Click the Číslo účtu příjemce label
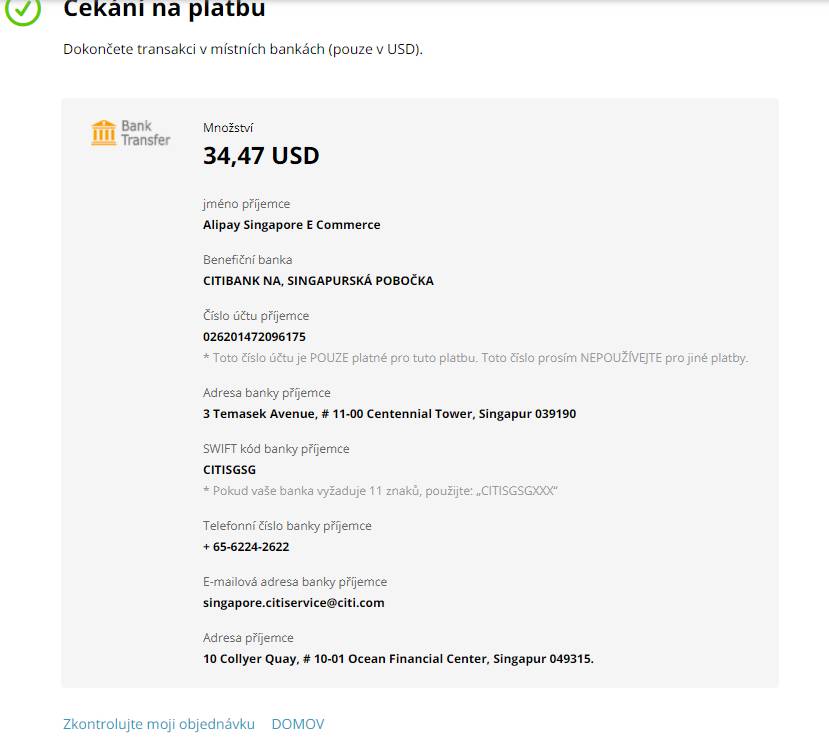 point(256,316)
